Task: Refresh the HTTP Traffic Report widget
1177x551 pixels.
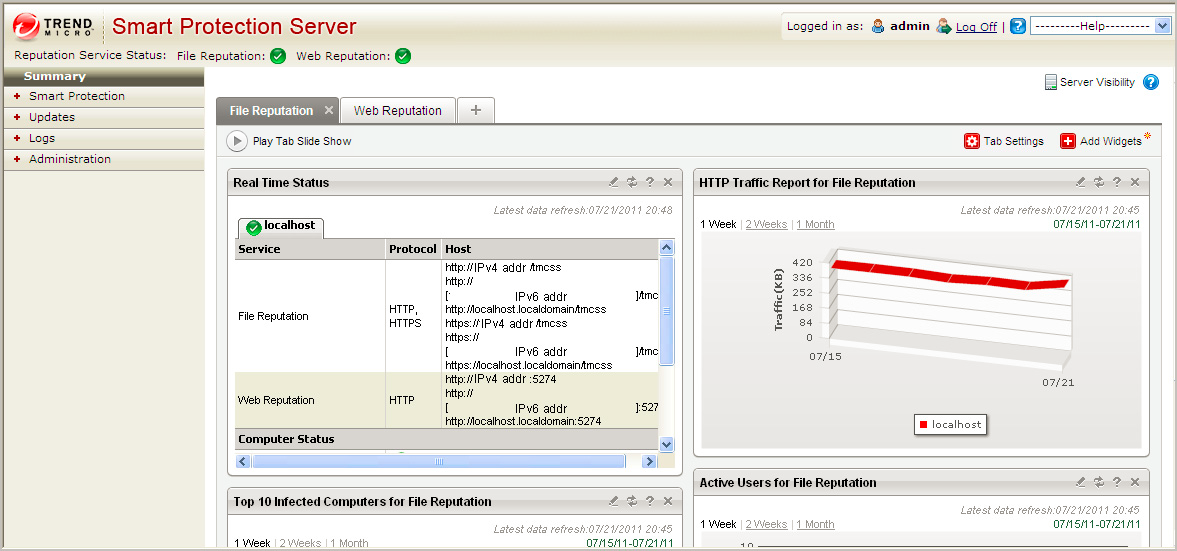Action: (1098, 182)
